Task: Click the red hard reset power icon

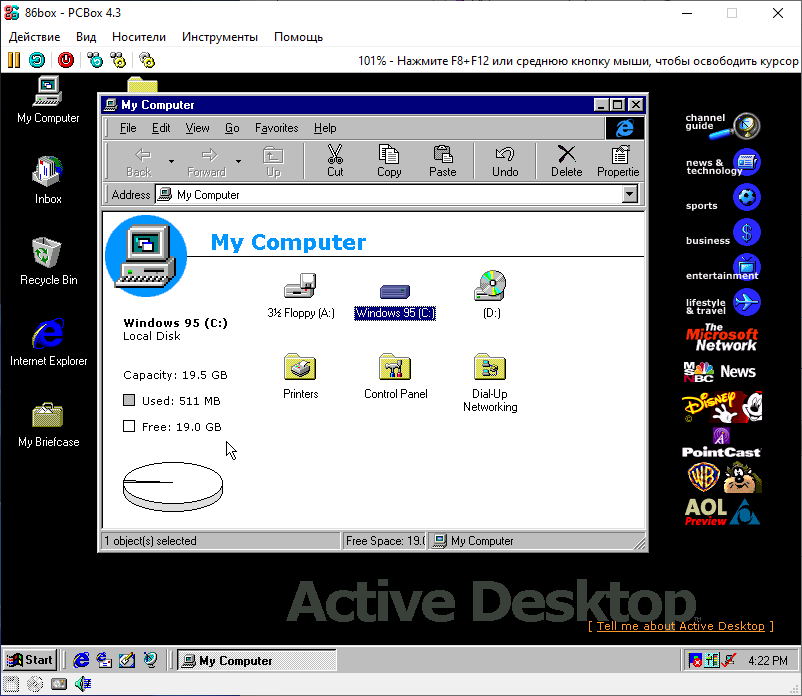Action: [66, 60]
